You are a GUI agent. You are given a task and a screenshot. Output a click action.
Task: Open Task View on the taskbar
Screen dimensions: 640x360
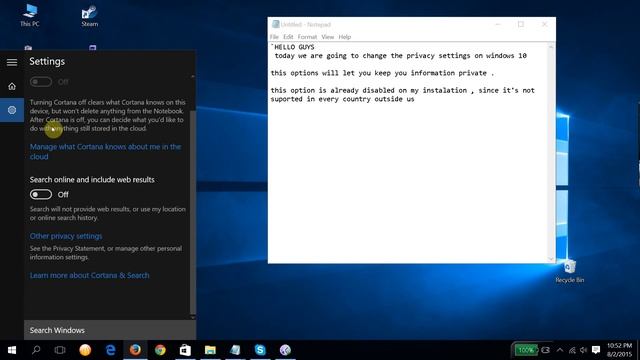click(60, 350)
